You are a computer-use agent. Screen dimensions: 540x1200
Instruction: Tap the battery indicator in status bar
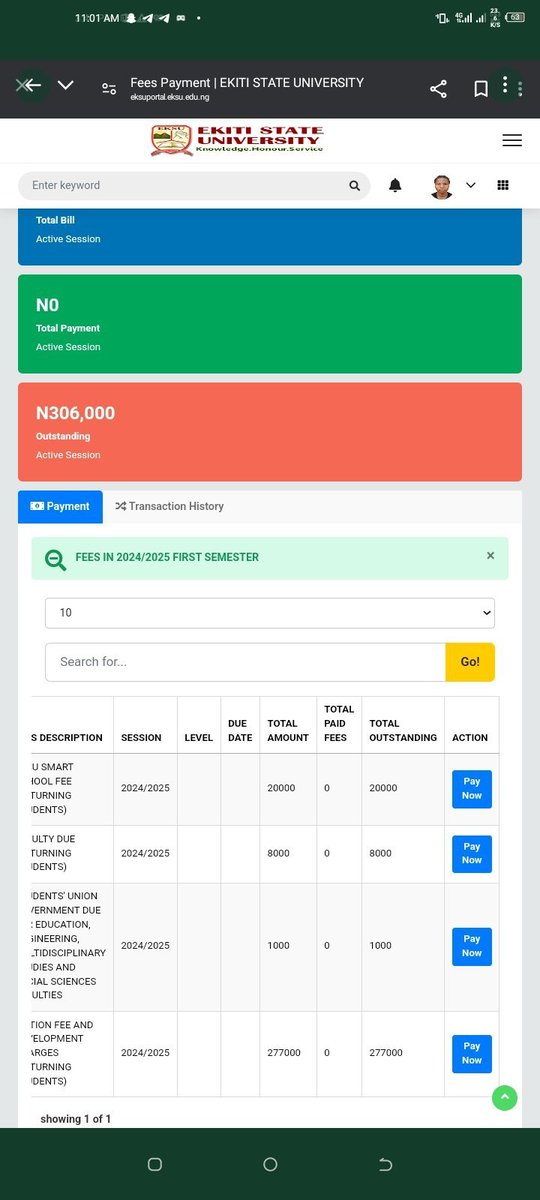515,17
